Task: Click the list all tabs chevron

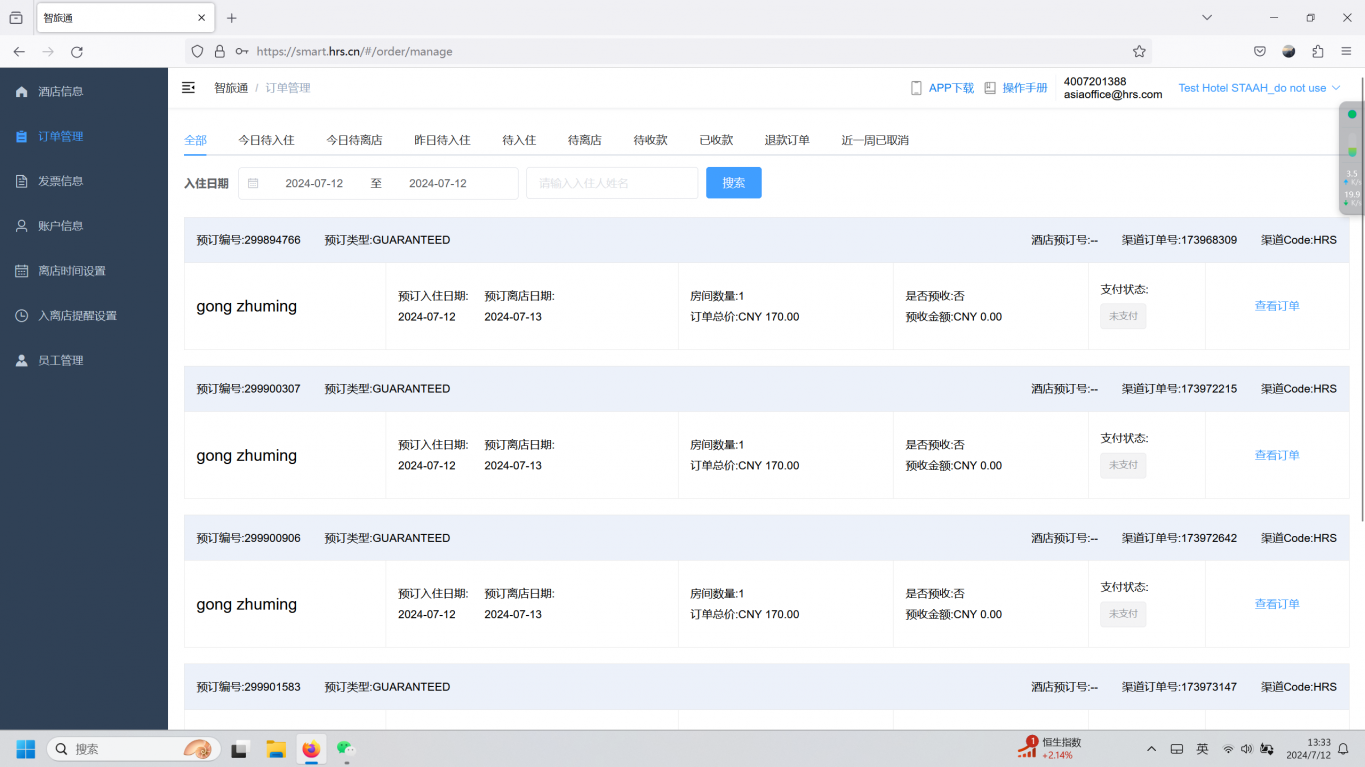Action: click(x=1207, y=18)
